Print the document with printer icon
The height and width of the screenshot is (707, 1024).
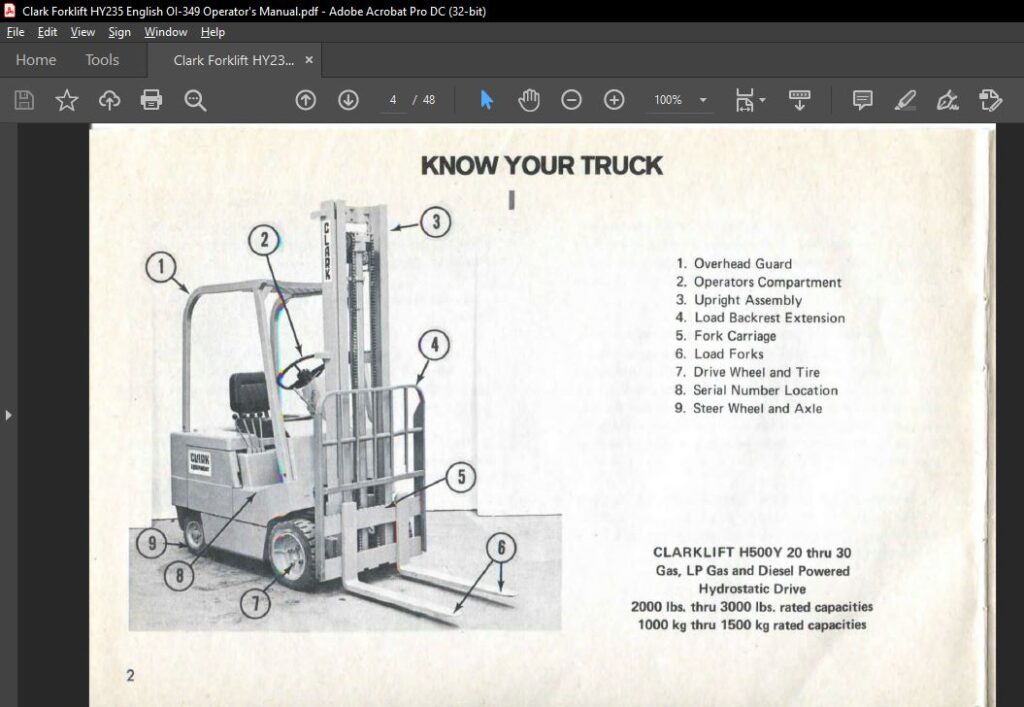(x=151, y=100)
